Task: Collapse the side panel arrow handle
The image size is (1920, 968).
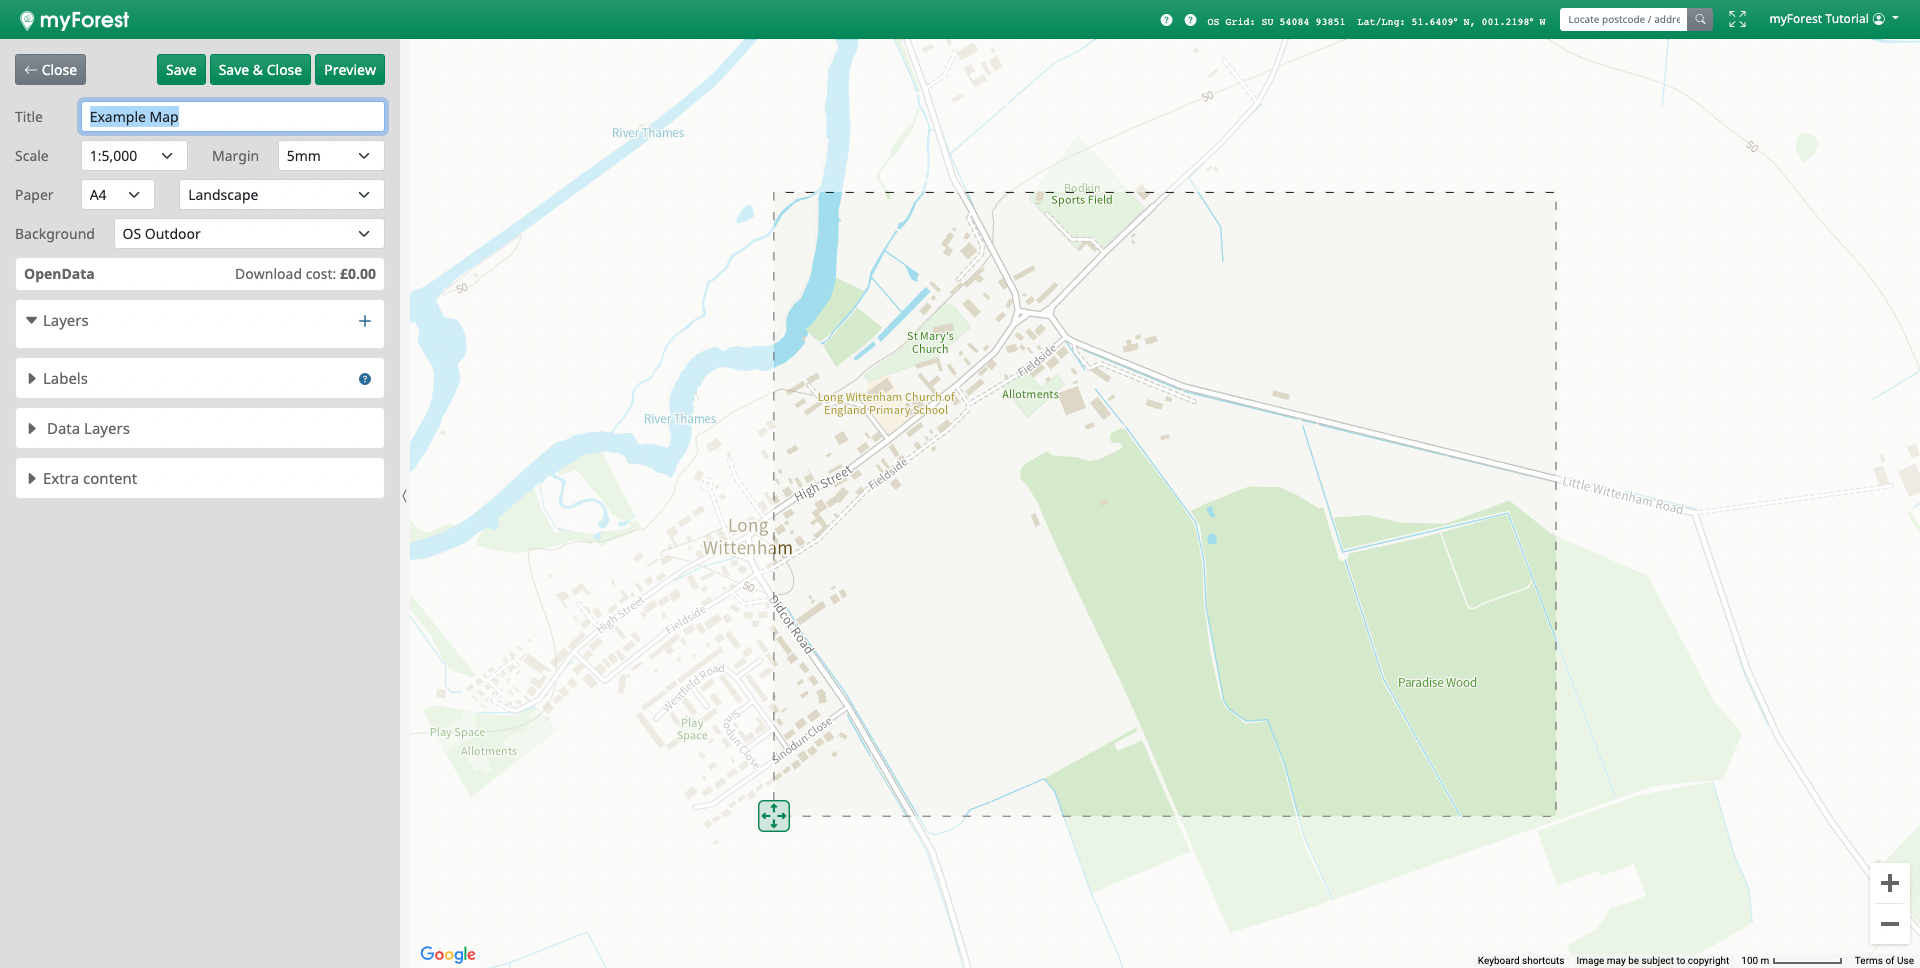Action: [404, 496]
